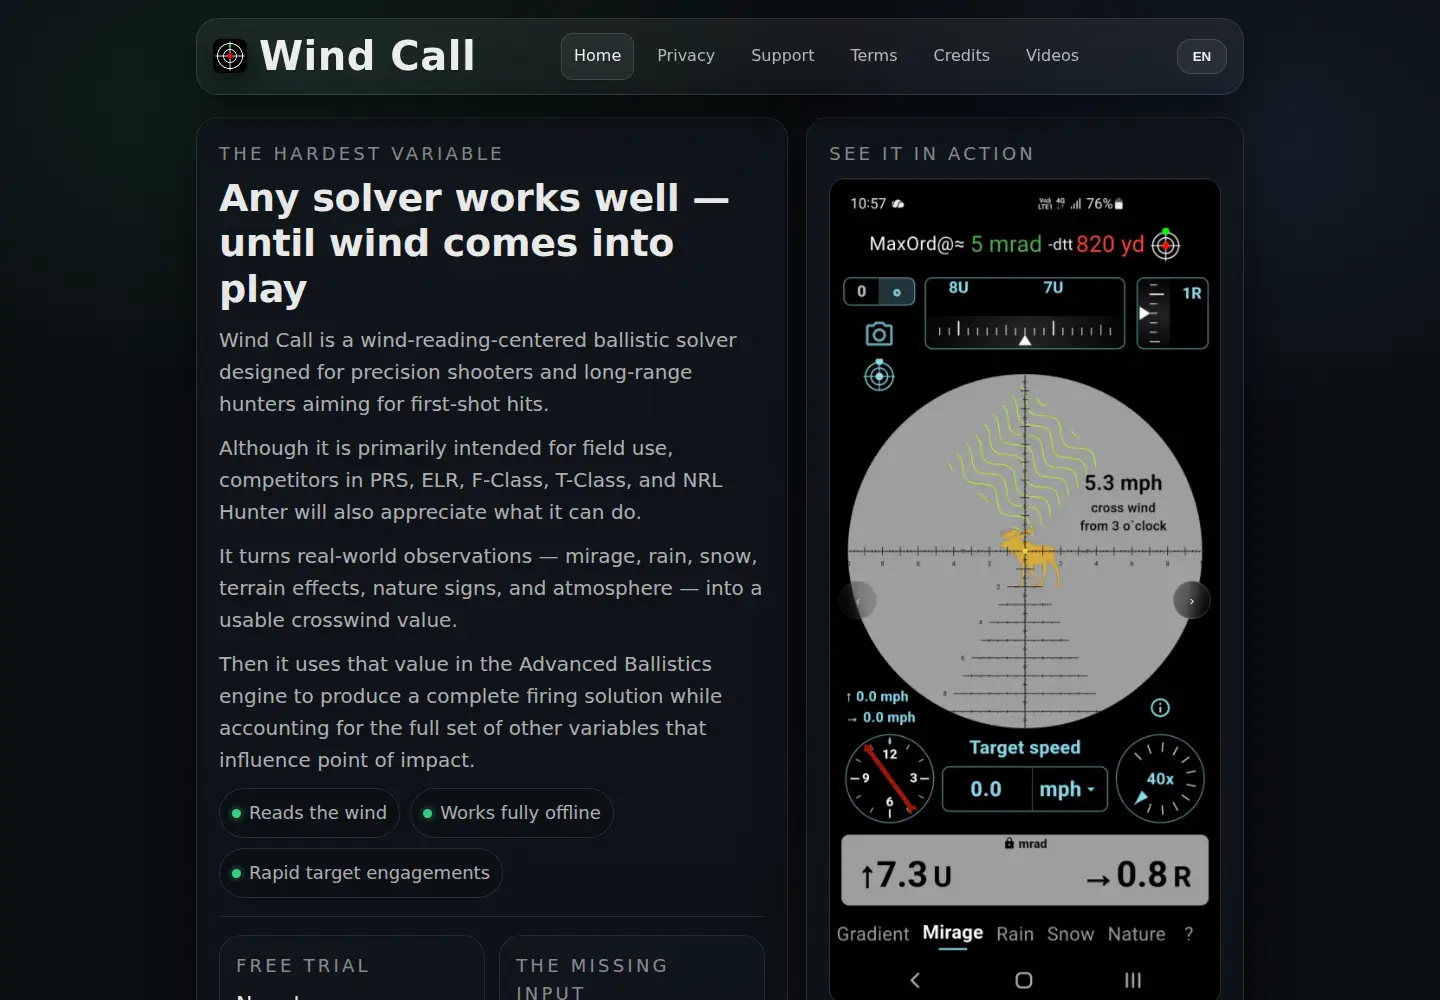Click the windage ruler showing 1R
The width and height of the screenshot is (1440, 1000).
coord(1173,313)
